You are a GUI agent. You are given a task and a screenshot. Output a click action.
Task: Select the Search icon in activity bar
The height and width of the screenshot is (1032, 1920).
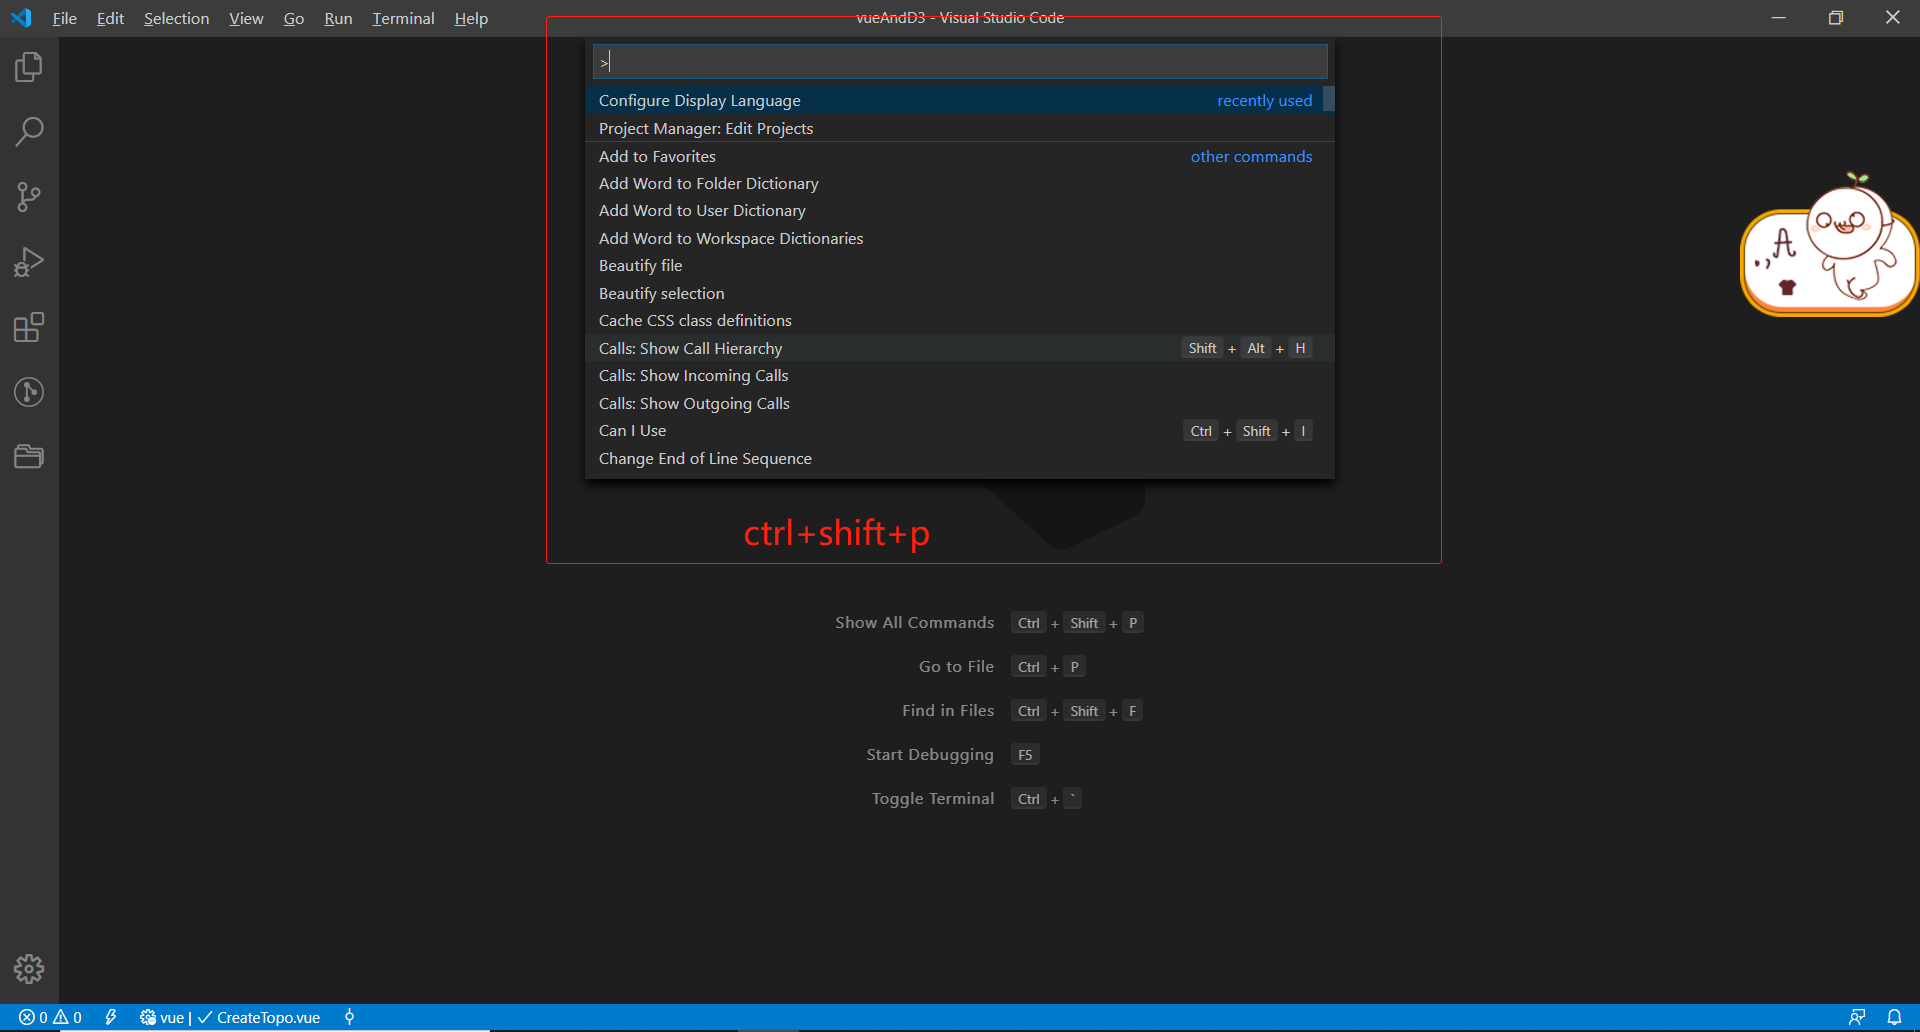pos(29,130)
